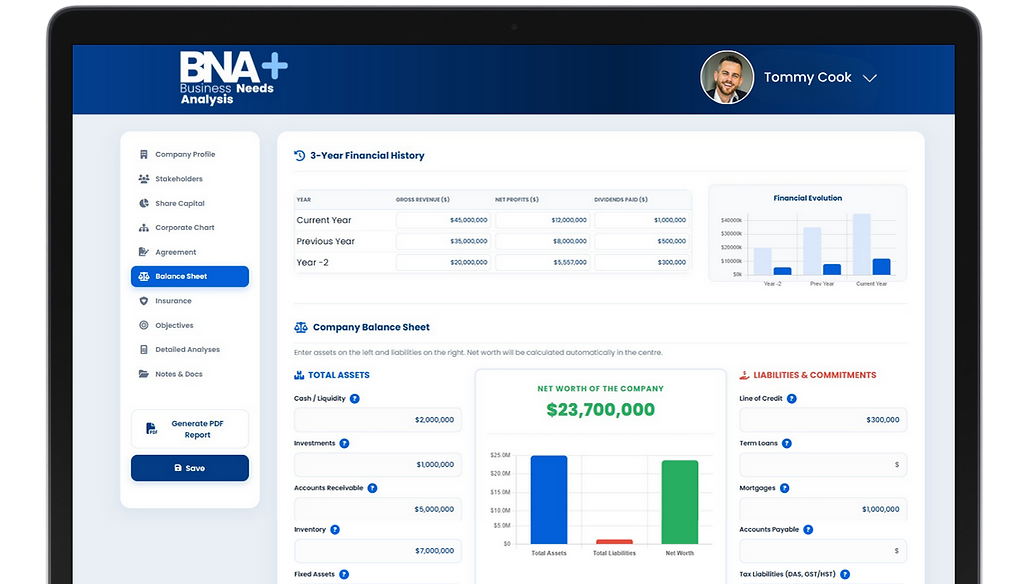The width and height of the screenshot is (1026, 584).
Task: Click the Term Loans help icon
Action: (787, 443)
